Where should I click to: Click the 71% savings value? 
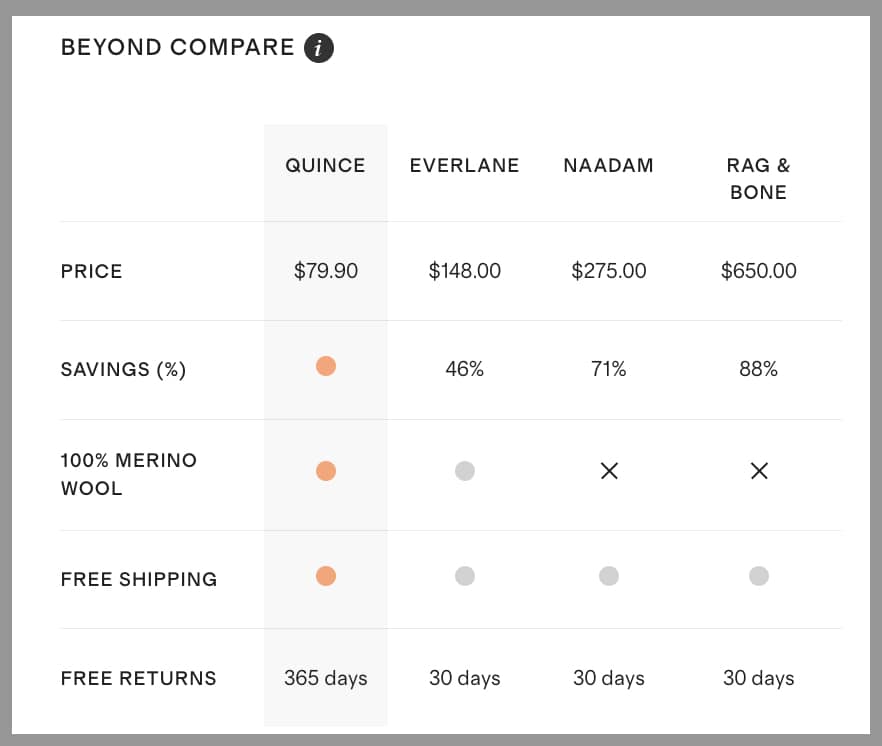pyautogui.click(x=609, y=369)
